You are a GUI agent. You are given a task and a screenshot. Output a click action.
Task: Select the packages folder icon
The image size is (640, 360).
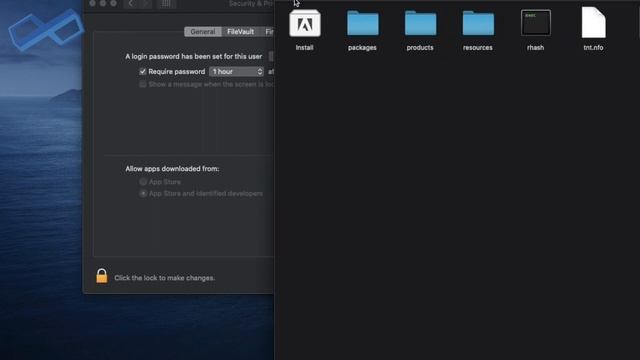click(362, 23)
